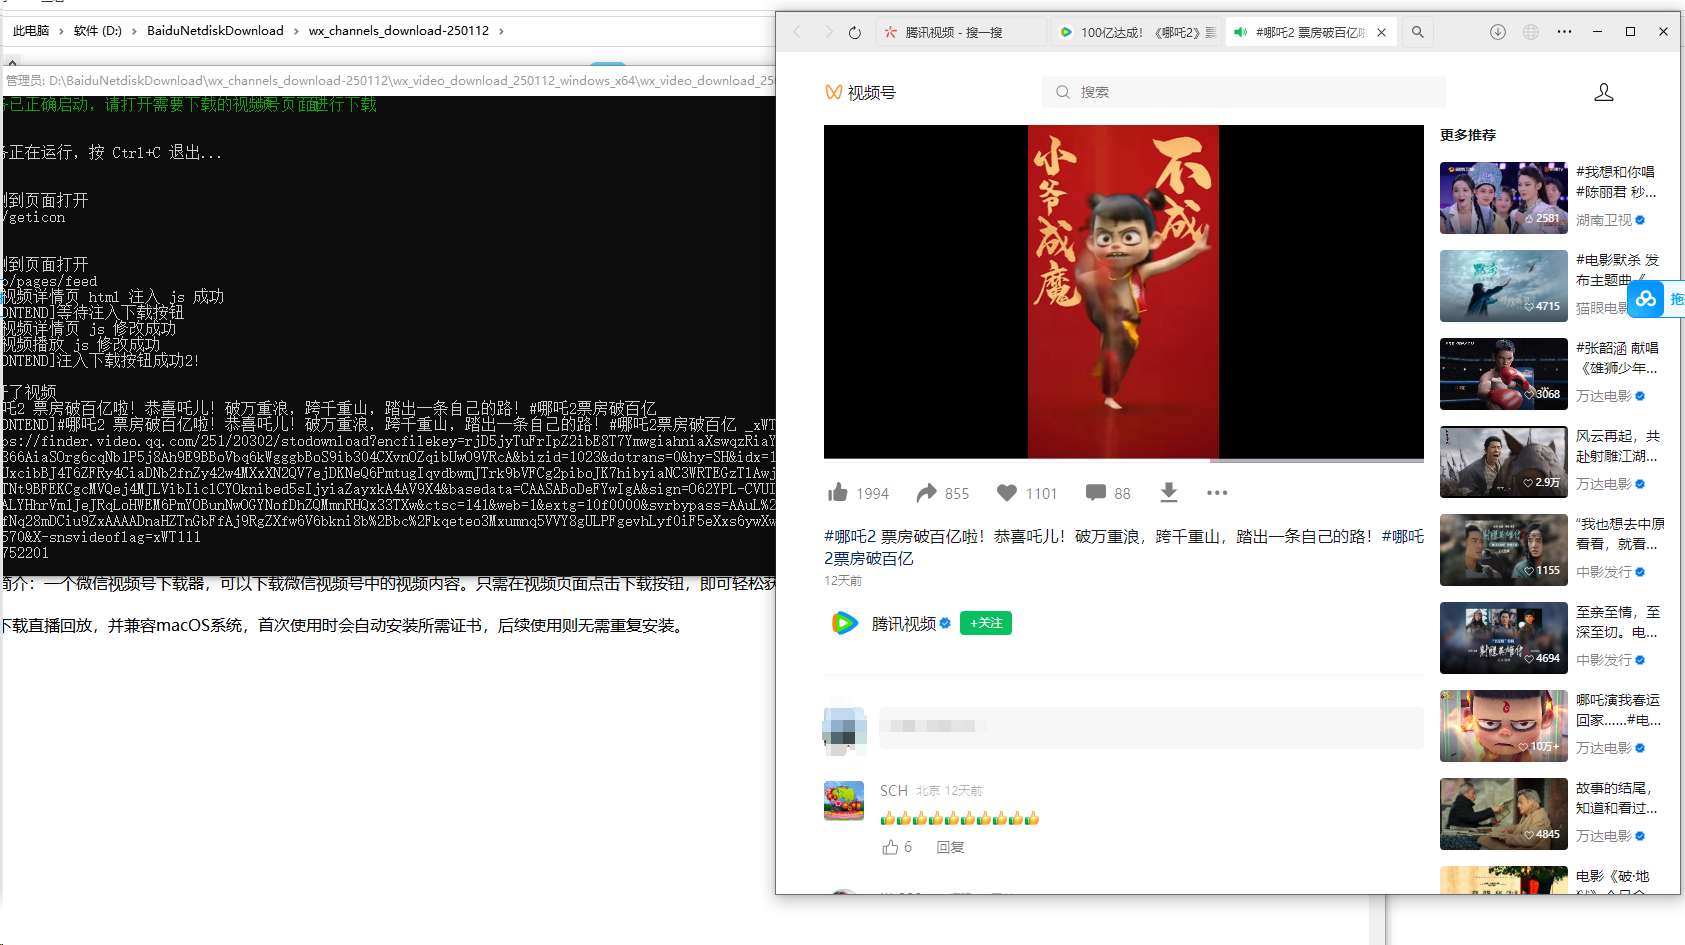The width and height of the screenshot is (1685, 945).
Task: Open 腾讯视频 channel avatar
Action: 845,623
